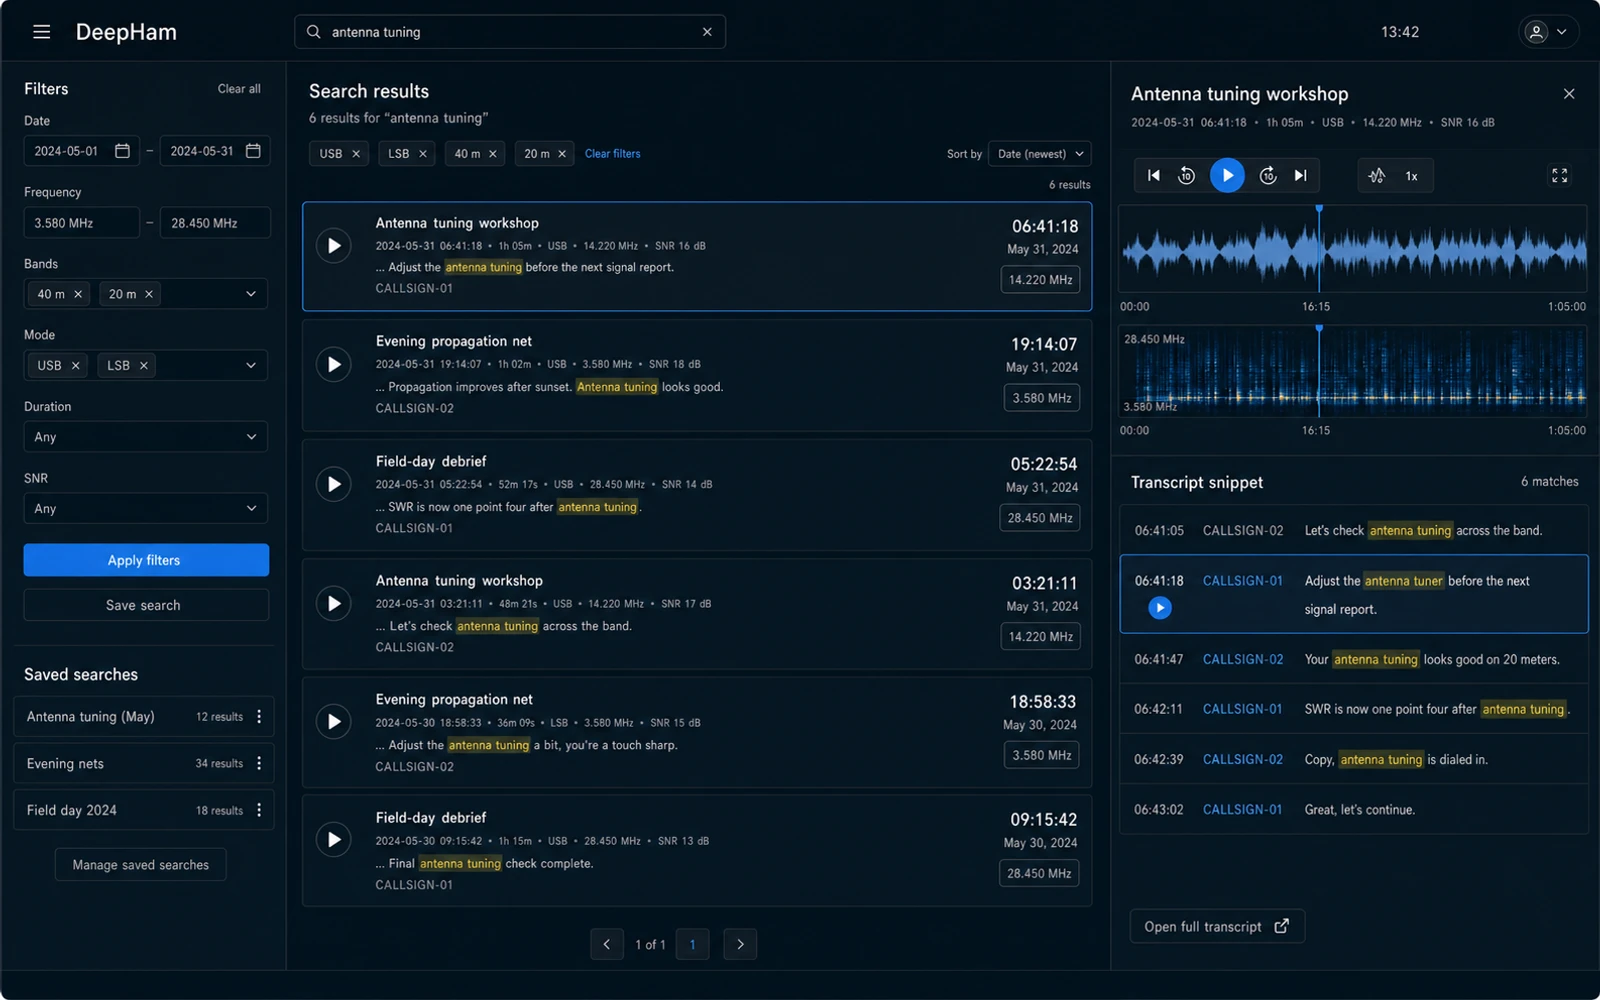Viewport: 1600px width, 1000px height.
Task: Open calendar for end date 2024-05-31
Action: coord(253,151)
